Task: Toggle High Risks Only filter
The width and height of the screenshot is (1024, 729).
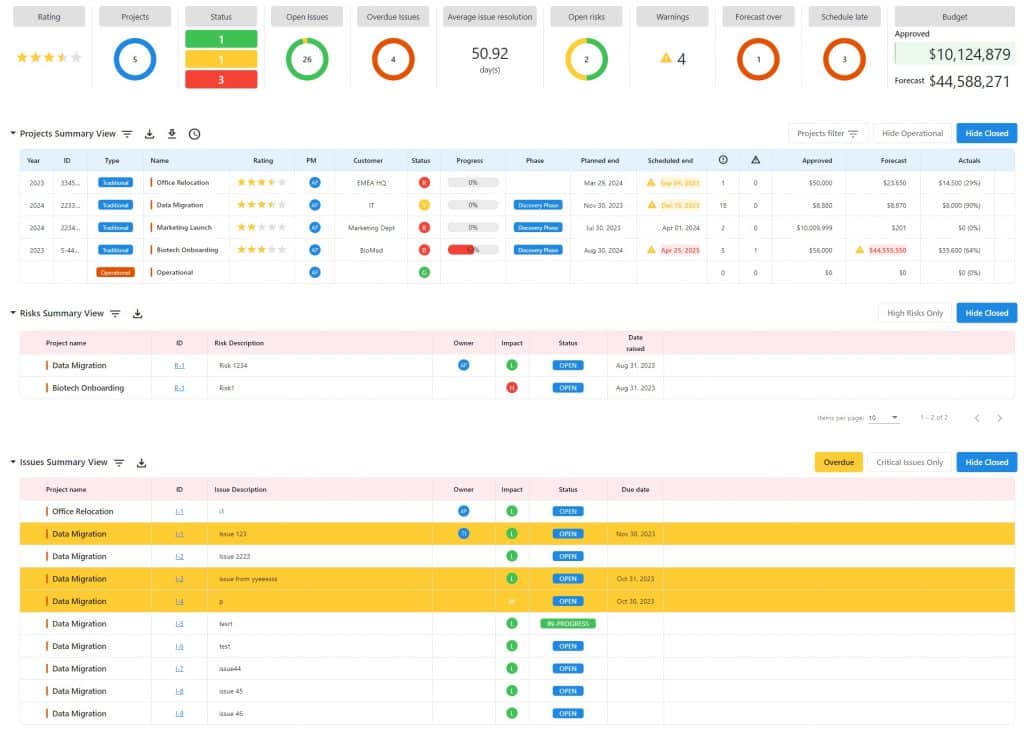Action: [914, 313]
